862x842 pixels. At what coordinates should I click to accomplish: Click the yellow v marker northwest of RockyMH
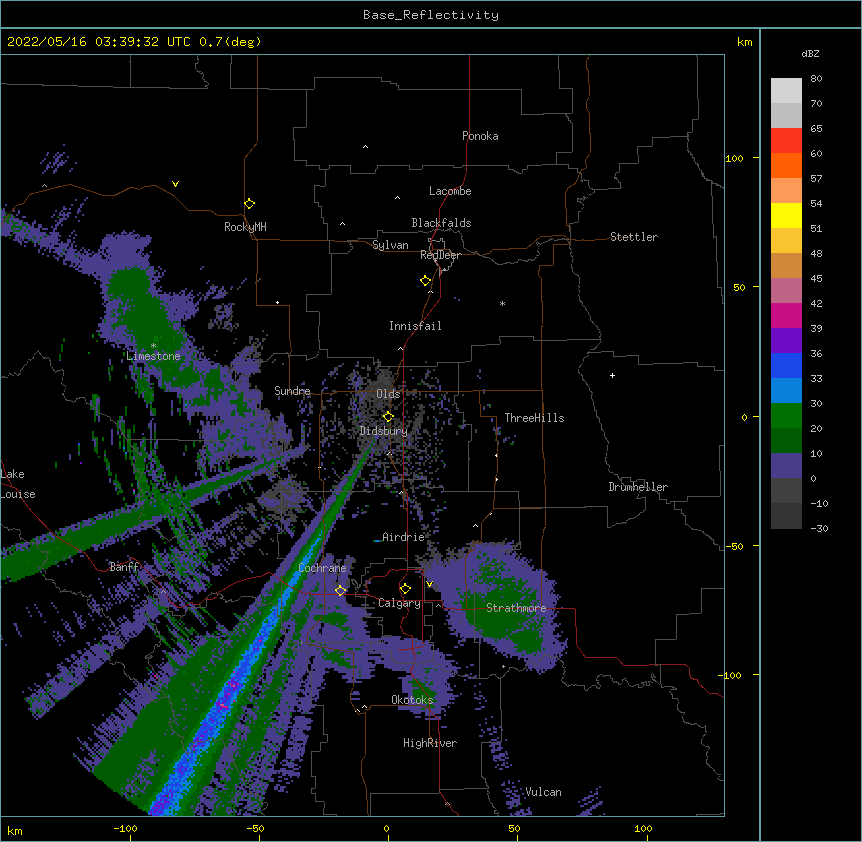point(175,184)
